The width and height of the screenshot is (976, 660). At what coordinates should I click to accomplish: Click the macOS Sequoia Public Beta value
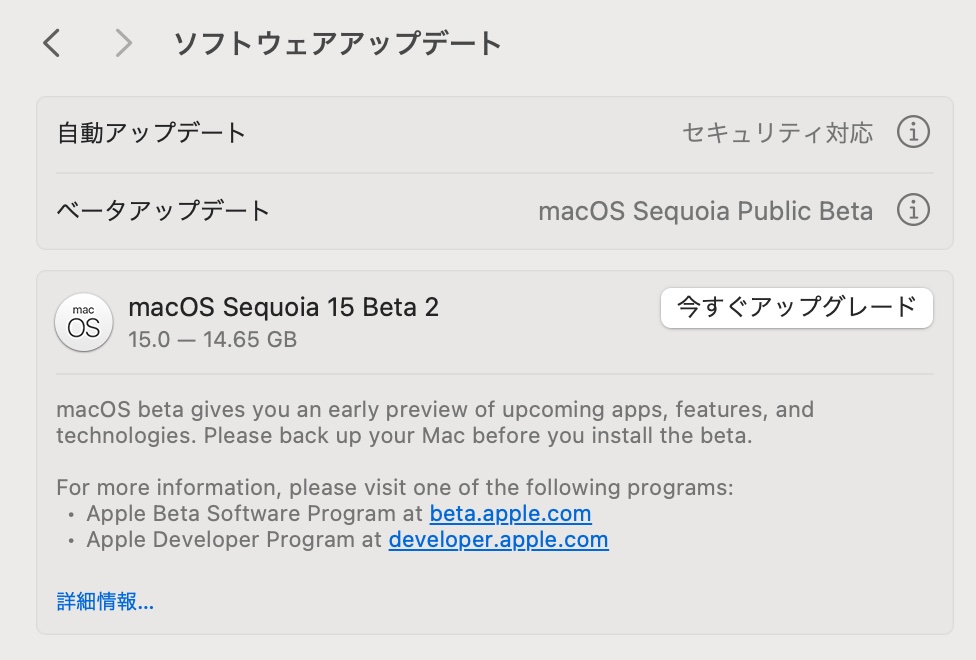705,211
